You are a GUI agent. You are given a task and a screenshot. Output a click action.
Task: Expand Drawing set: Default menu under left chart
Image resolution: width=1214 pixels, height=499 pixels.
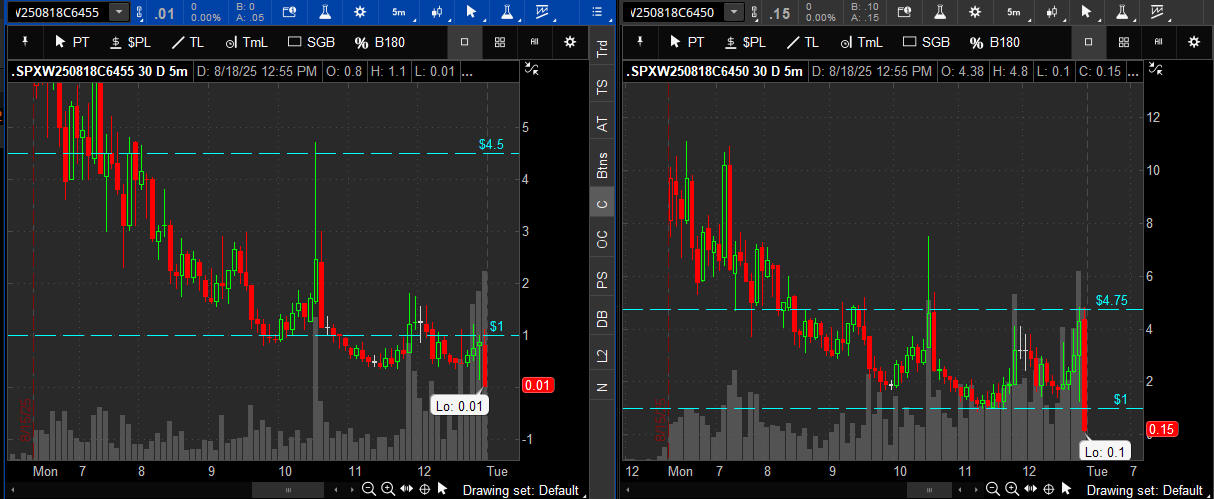[x=521, y=490]
